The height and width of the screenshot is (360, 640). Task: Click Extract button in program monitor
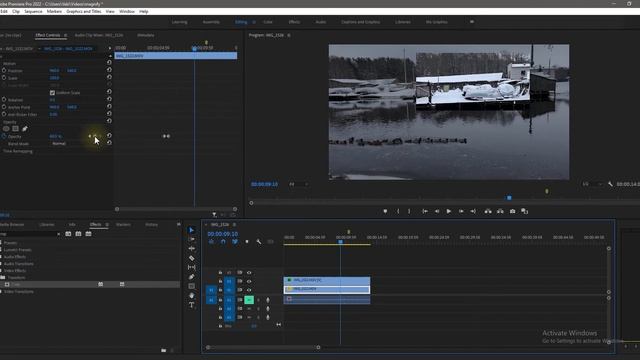tap(500, 211)
